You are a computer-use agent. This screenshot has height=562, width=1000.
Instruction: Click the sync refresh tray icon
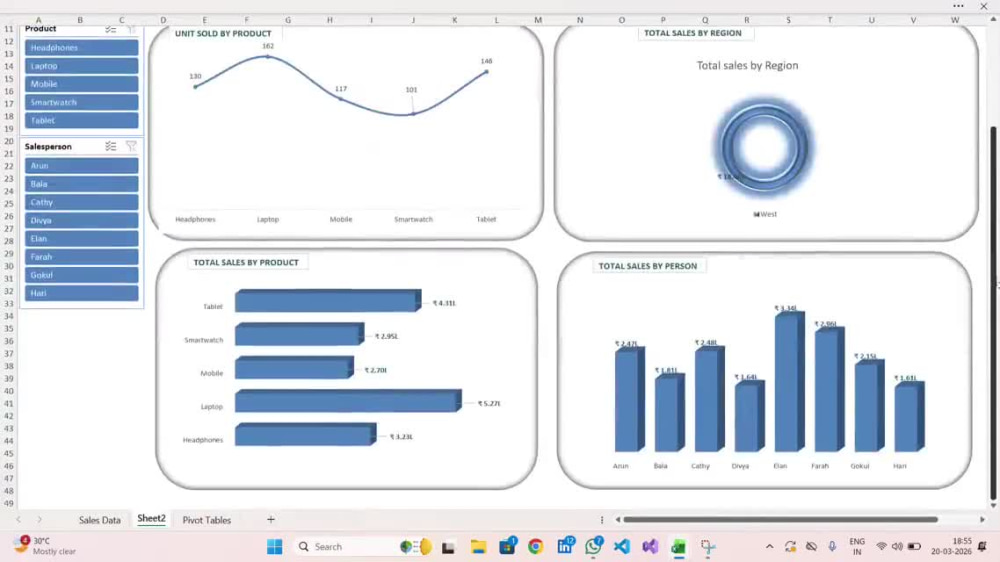[x=790, y=547]
